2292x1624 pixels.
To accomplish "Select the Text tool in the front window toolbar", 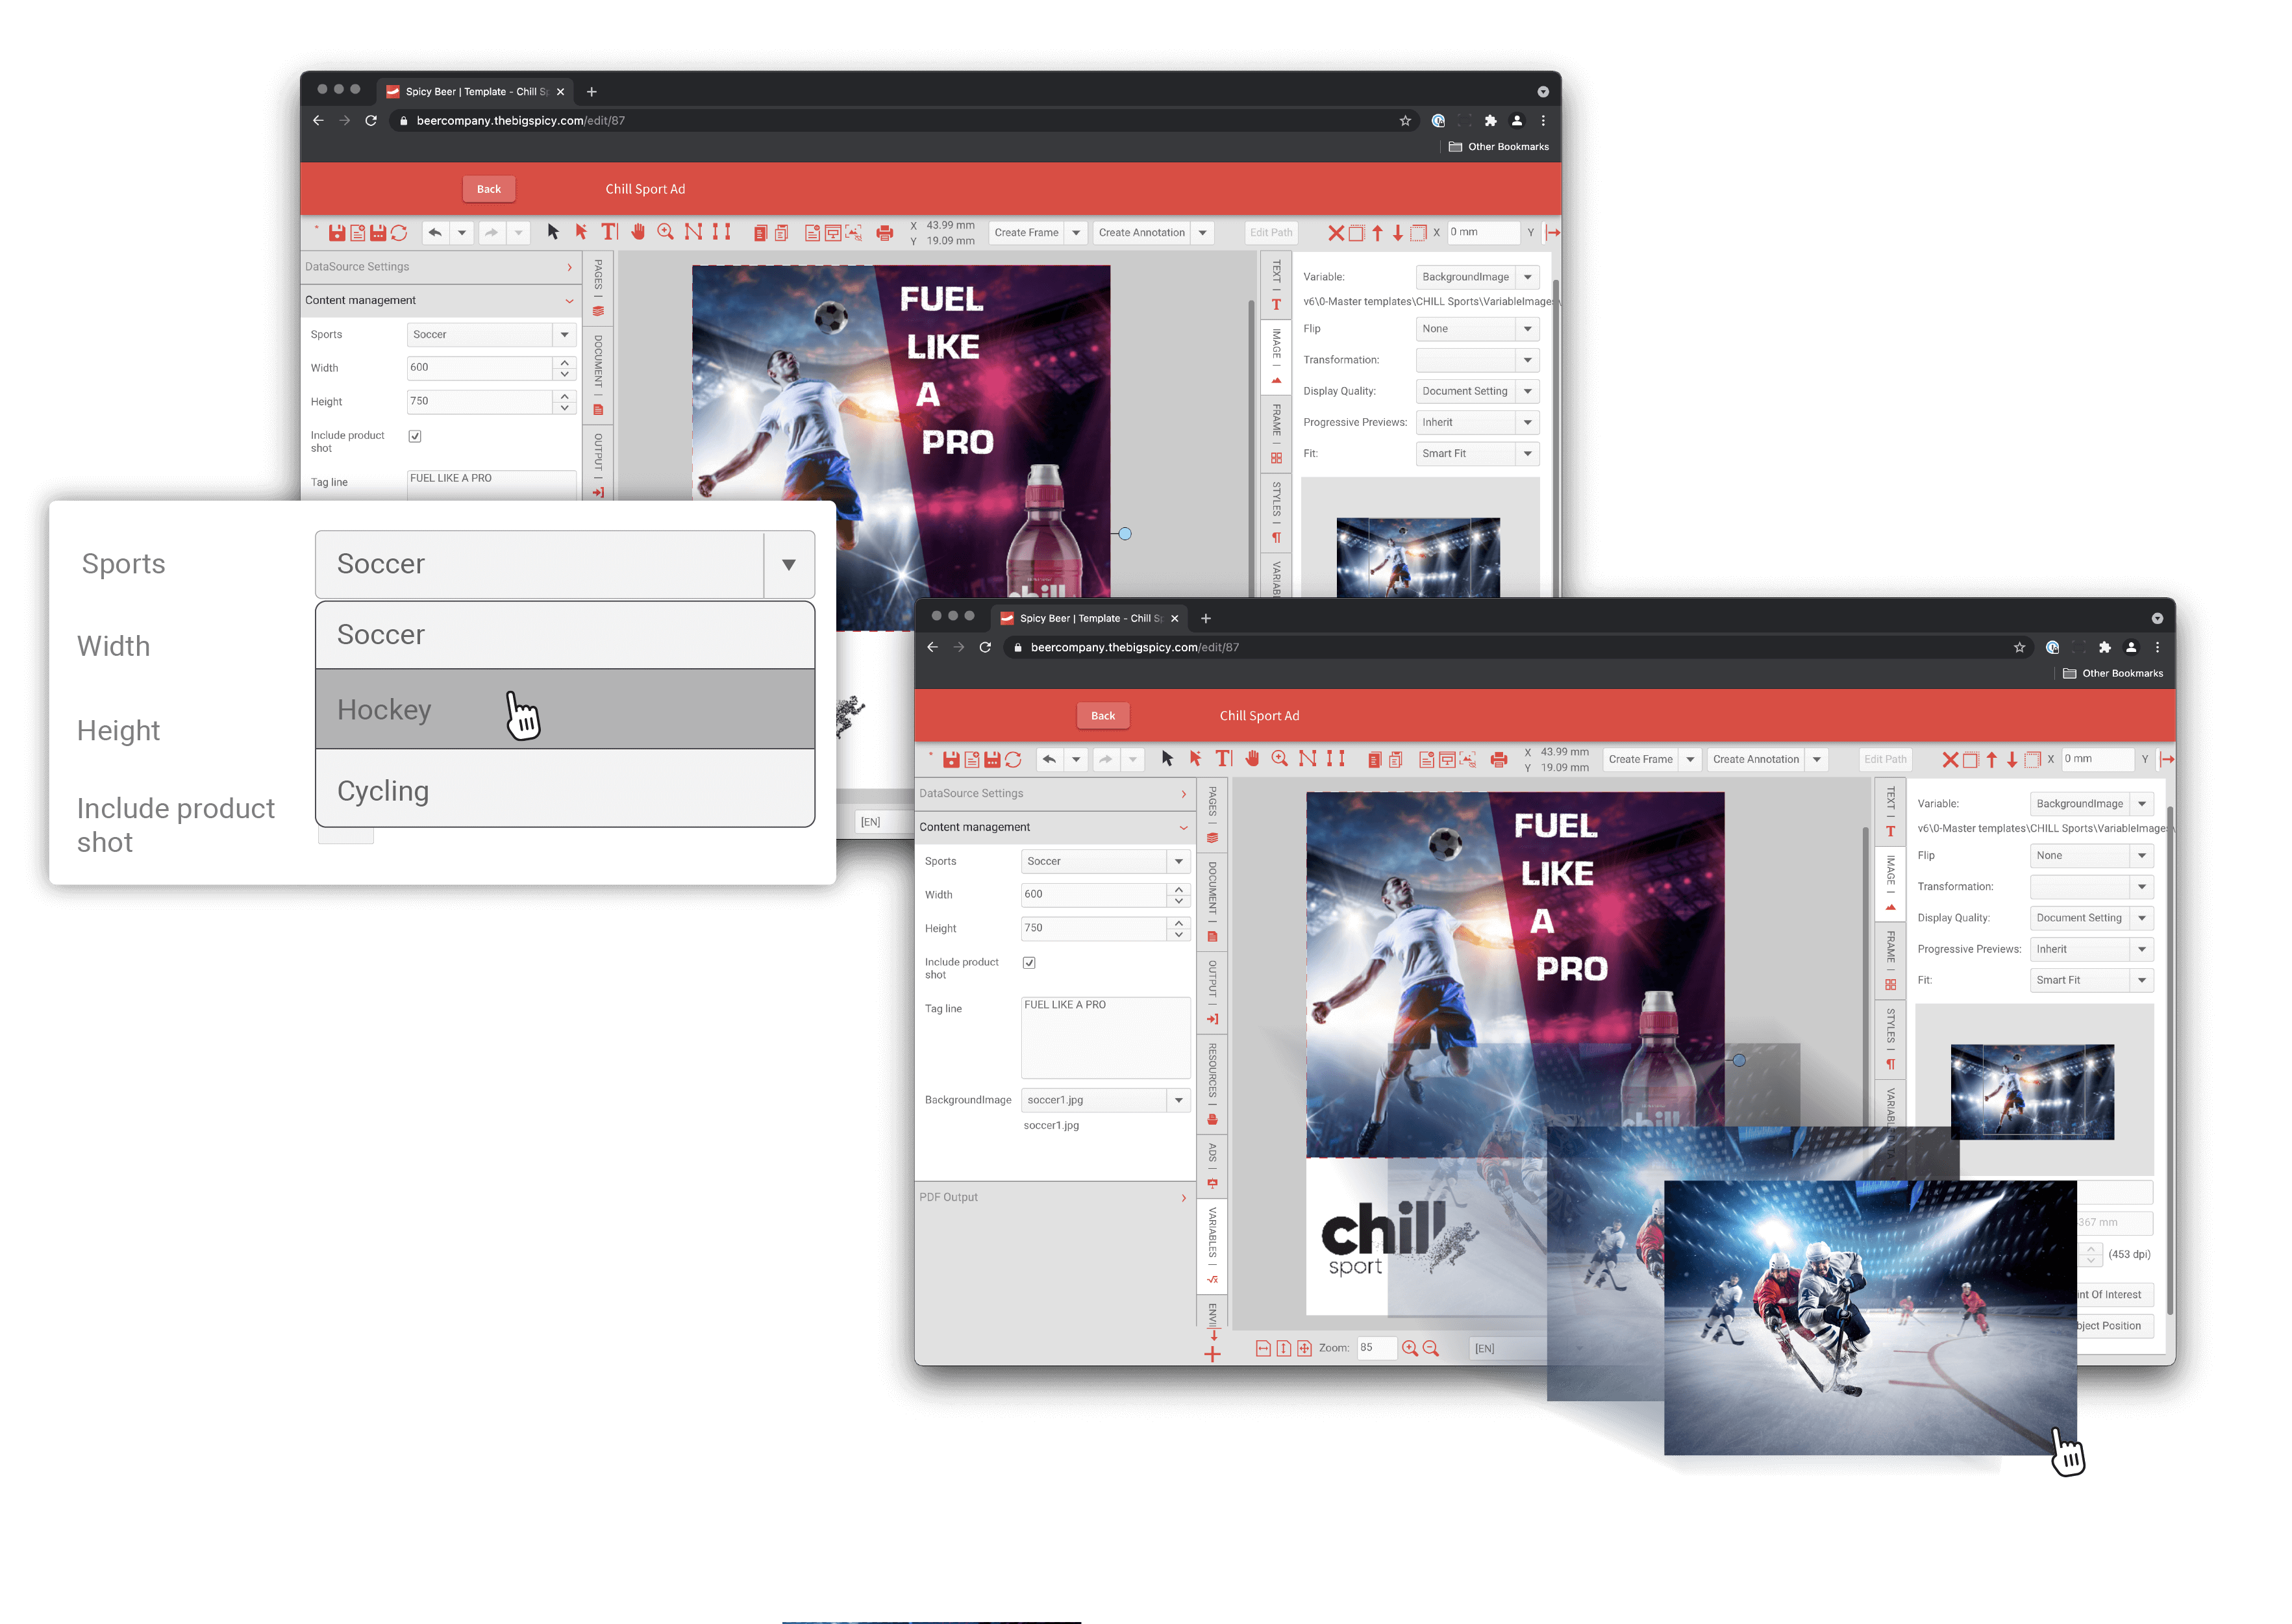I will [1224, 759].
